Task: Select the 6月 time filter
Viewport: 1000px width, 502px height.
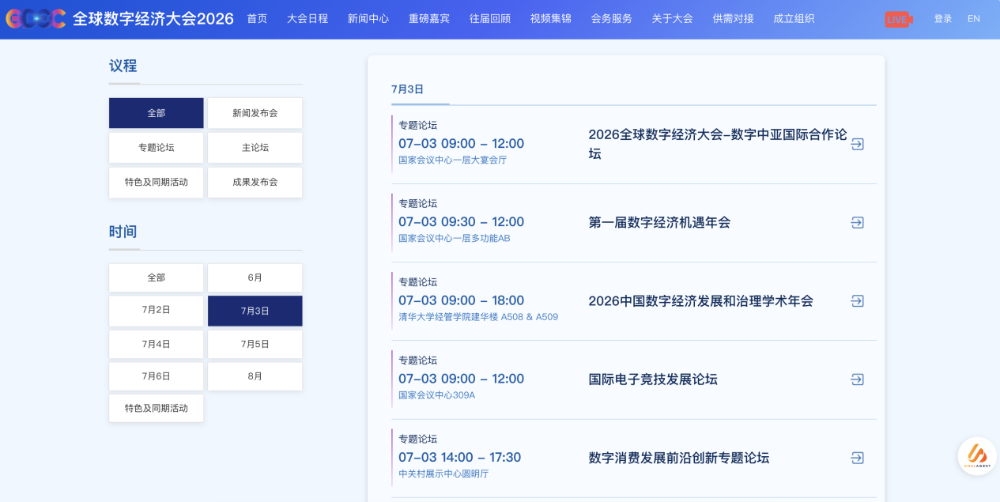Action: pos(255,277)
